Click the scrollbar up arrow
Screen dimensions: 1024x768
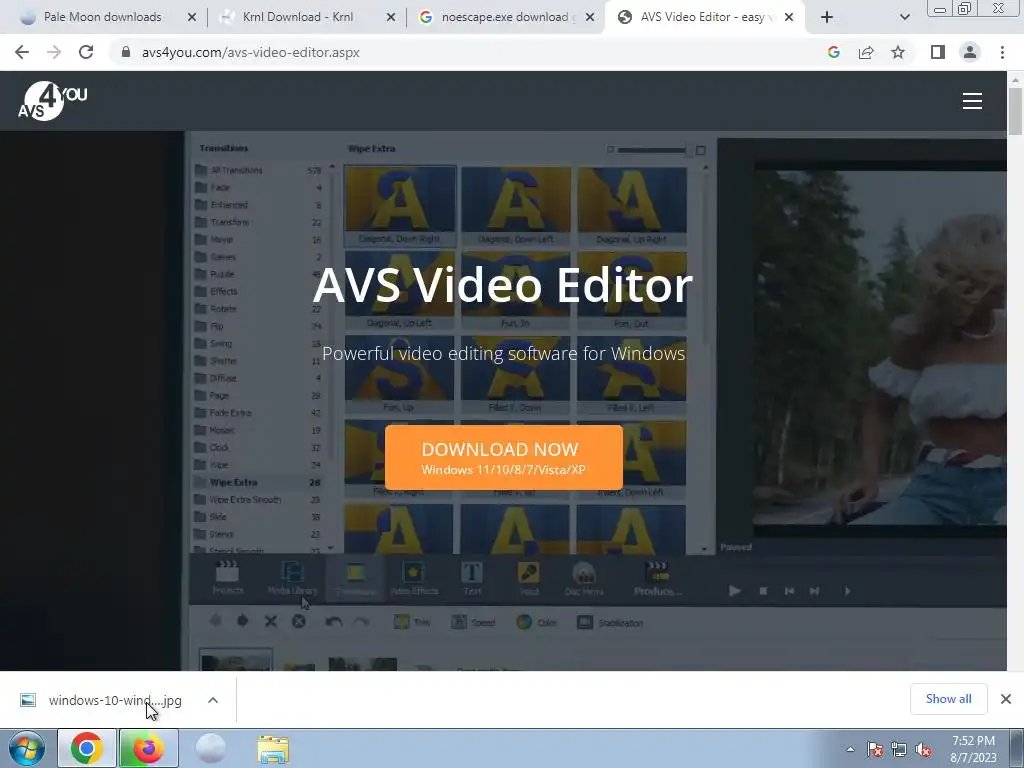click(1015, 79)
